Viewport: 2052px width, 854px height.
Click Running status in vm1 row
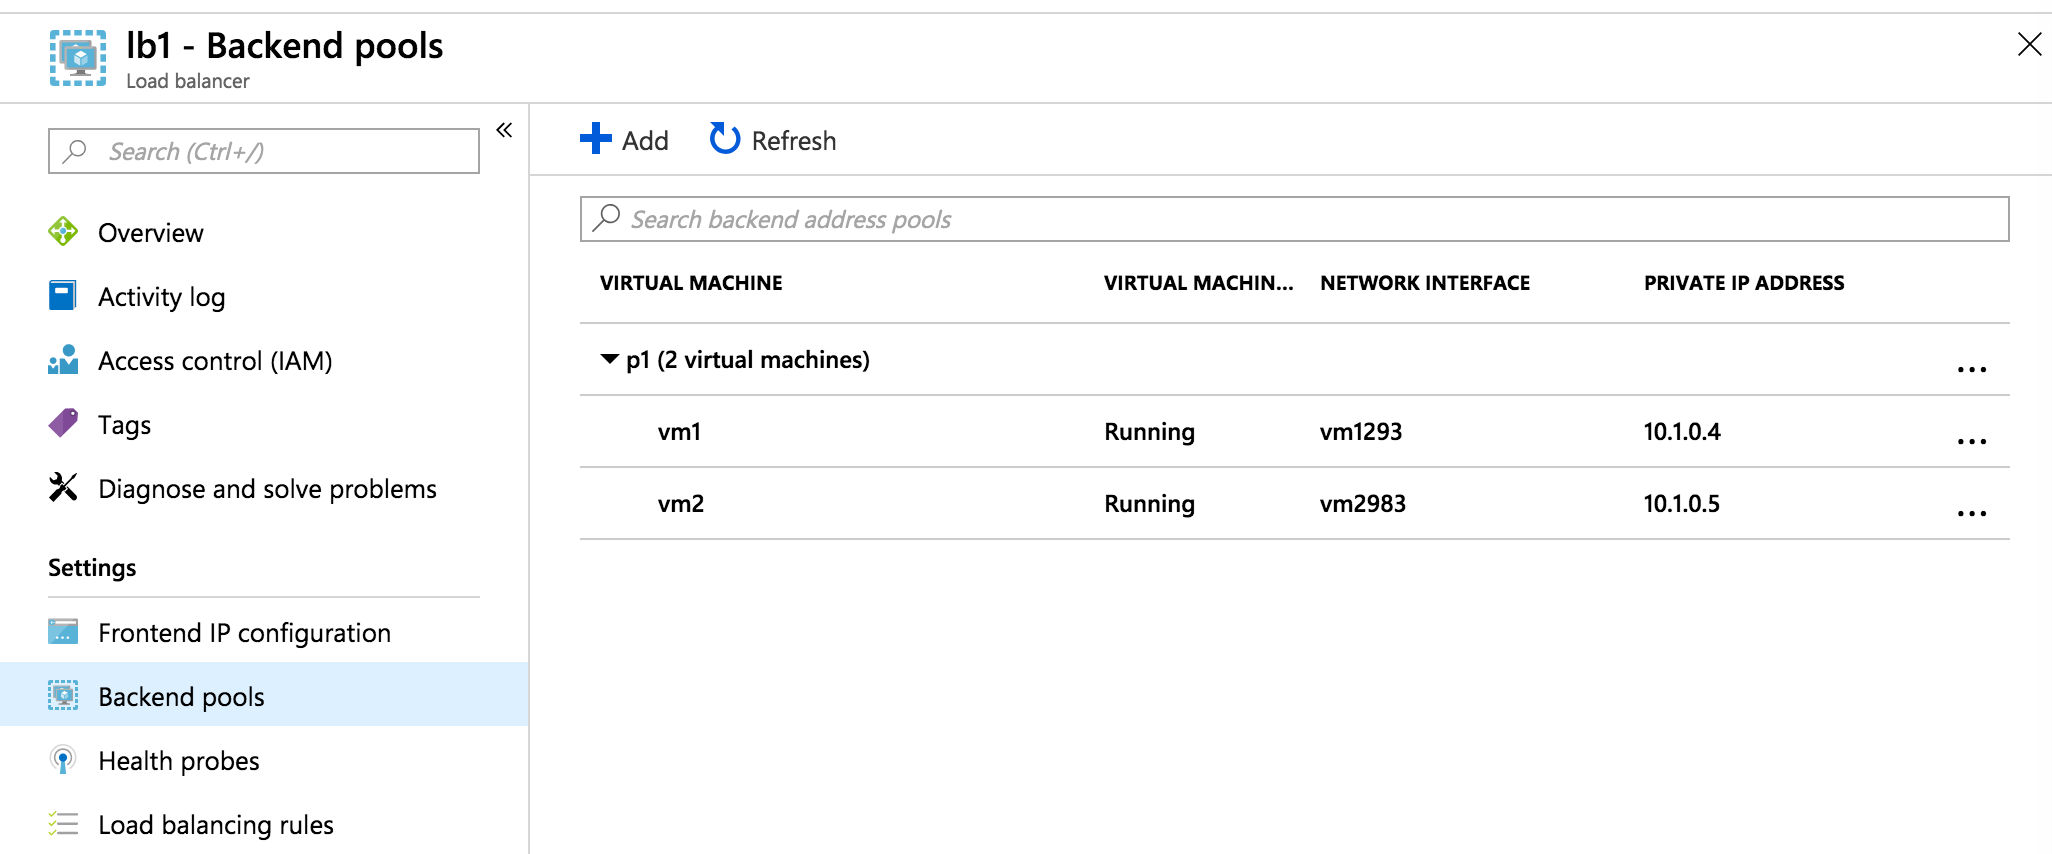1149,432
